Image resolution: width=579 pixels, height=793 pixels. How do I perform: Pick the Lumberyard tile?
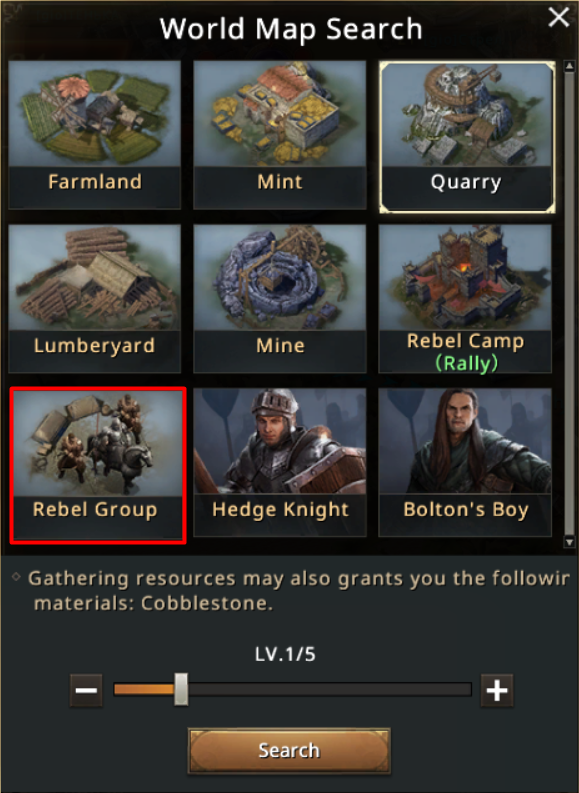[x=95, y=298]
